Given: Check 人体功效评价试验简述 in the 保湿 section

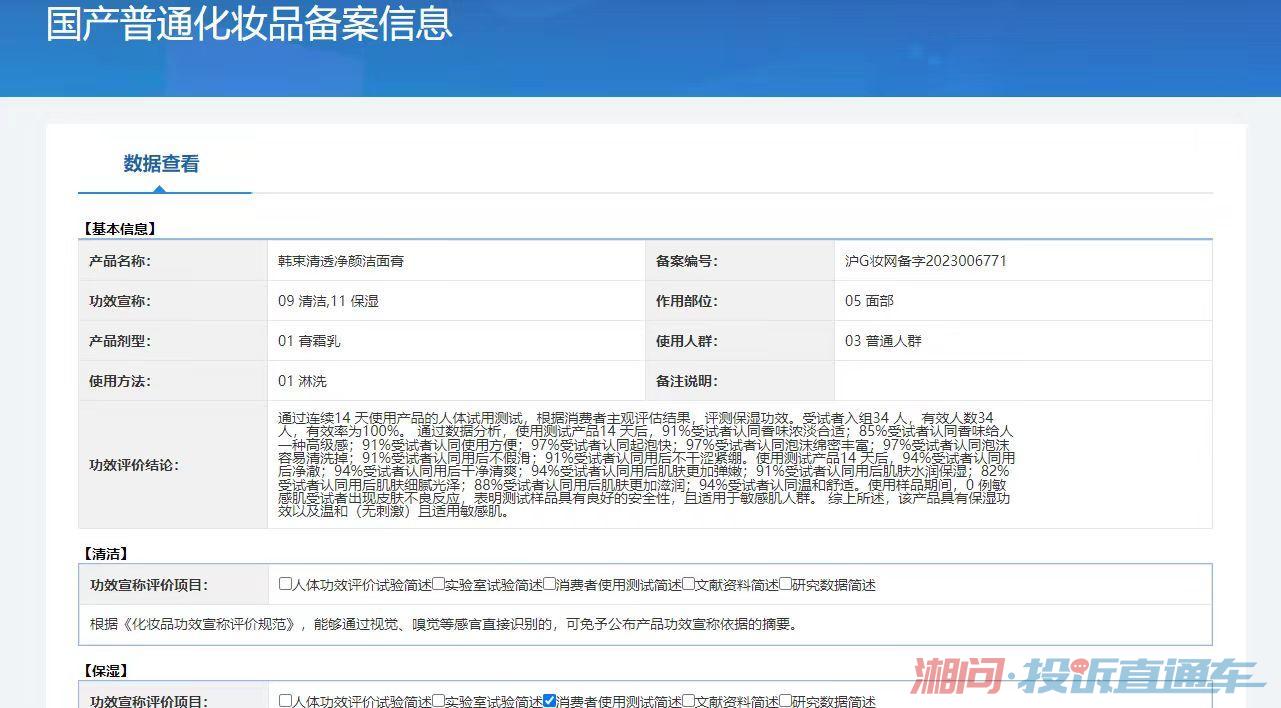Looking at the screenshot, I should 286,701.
